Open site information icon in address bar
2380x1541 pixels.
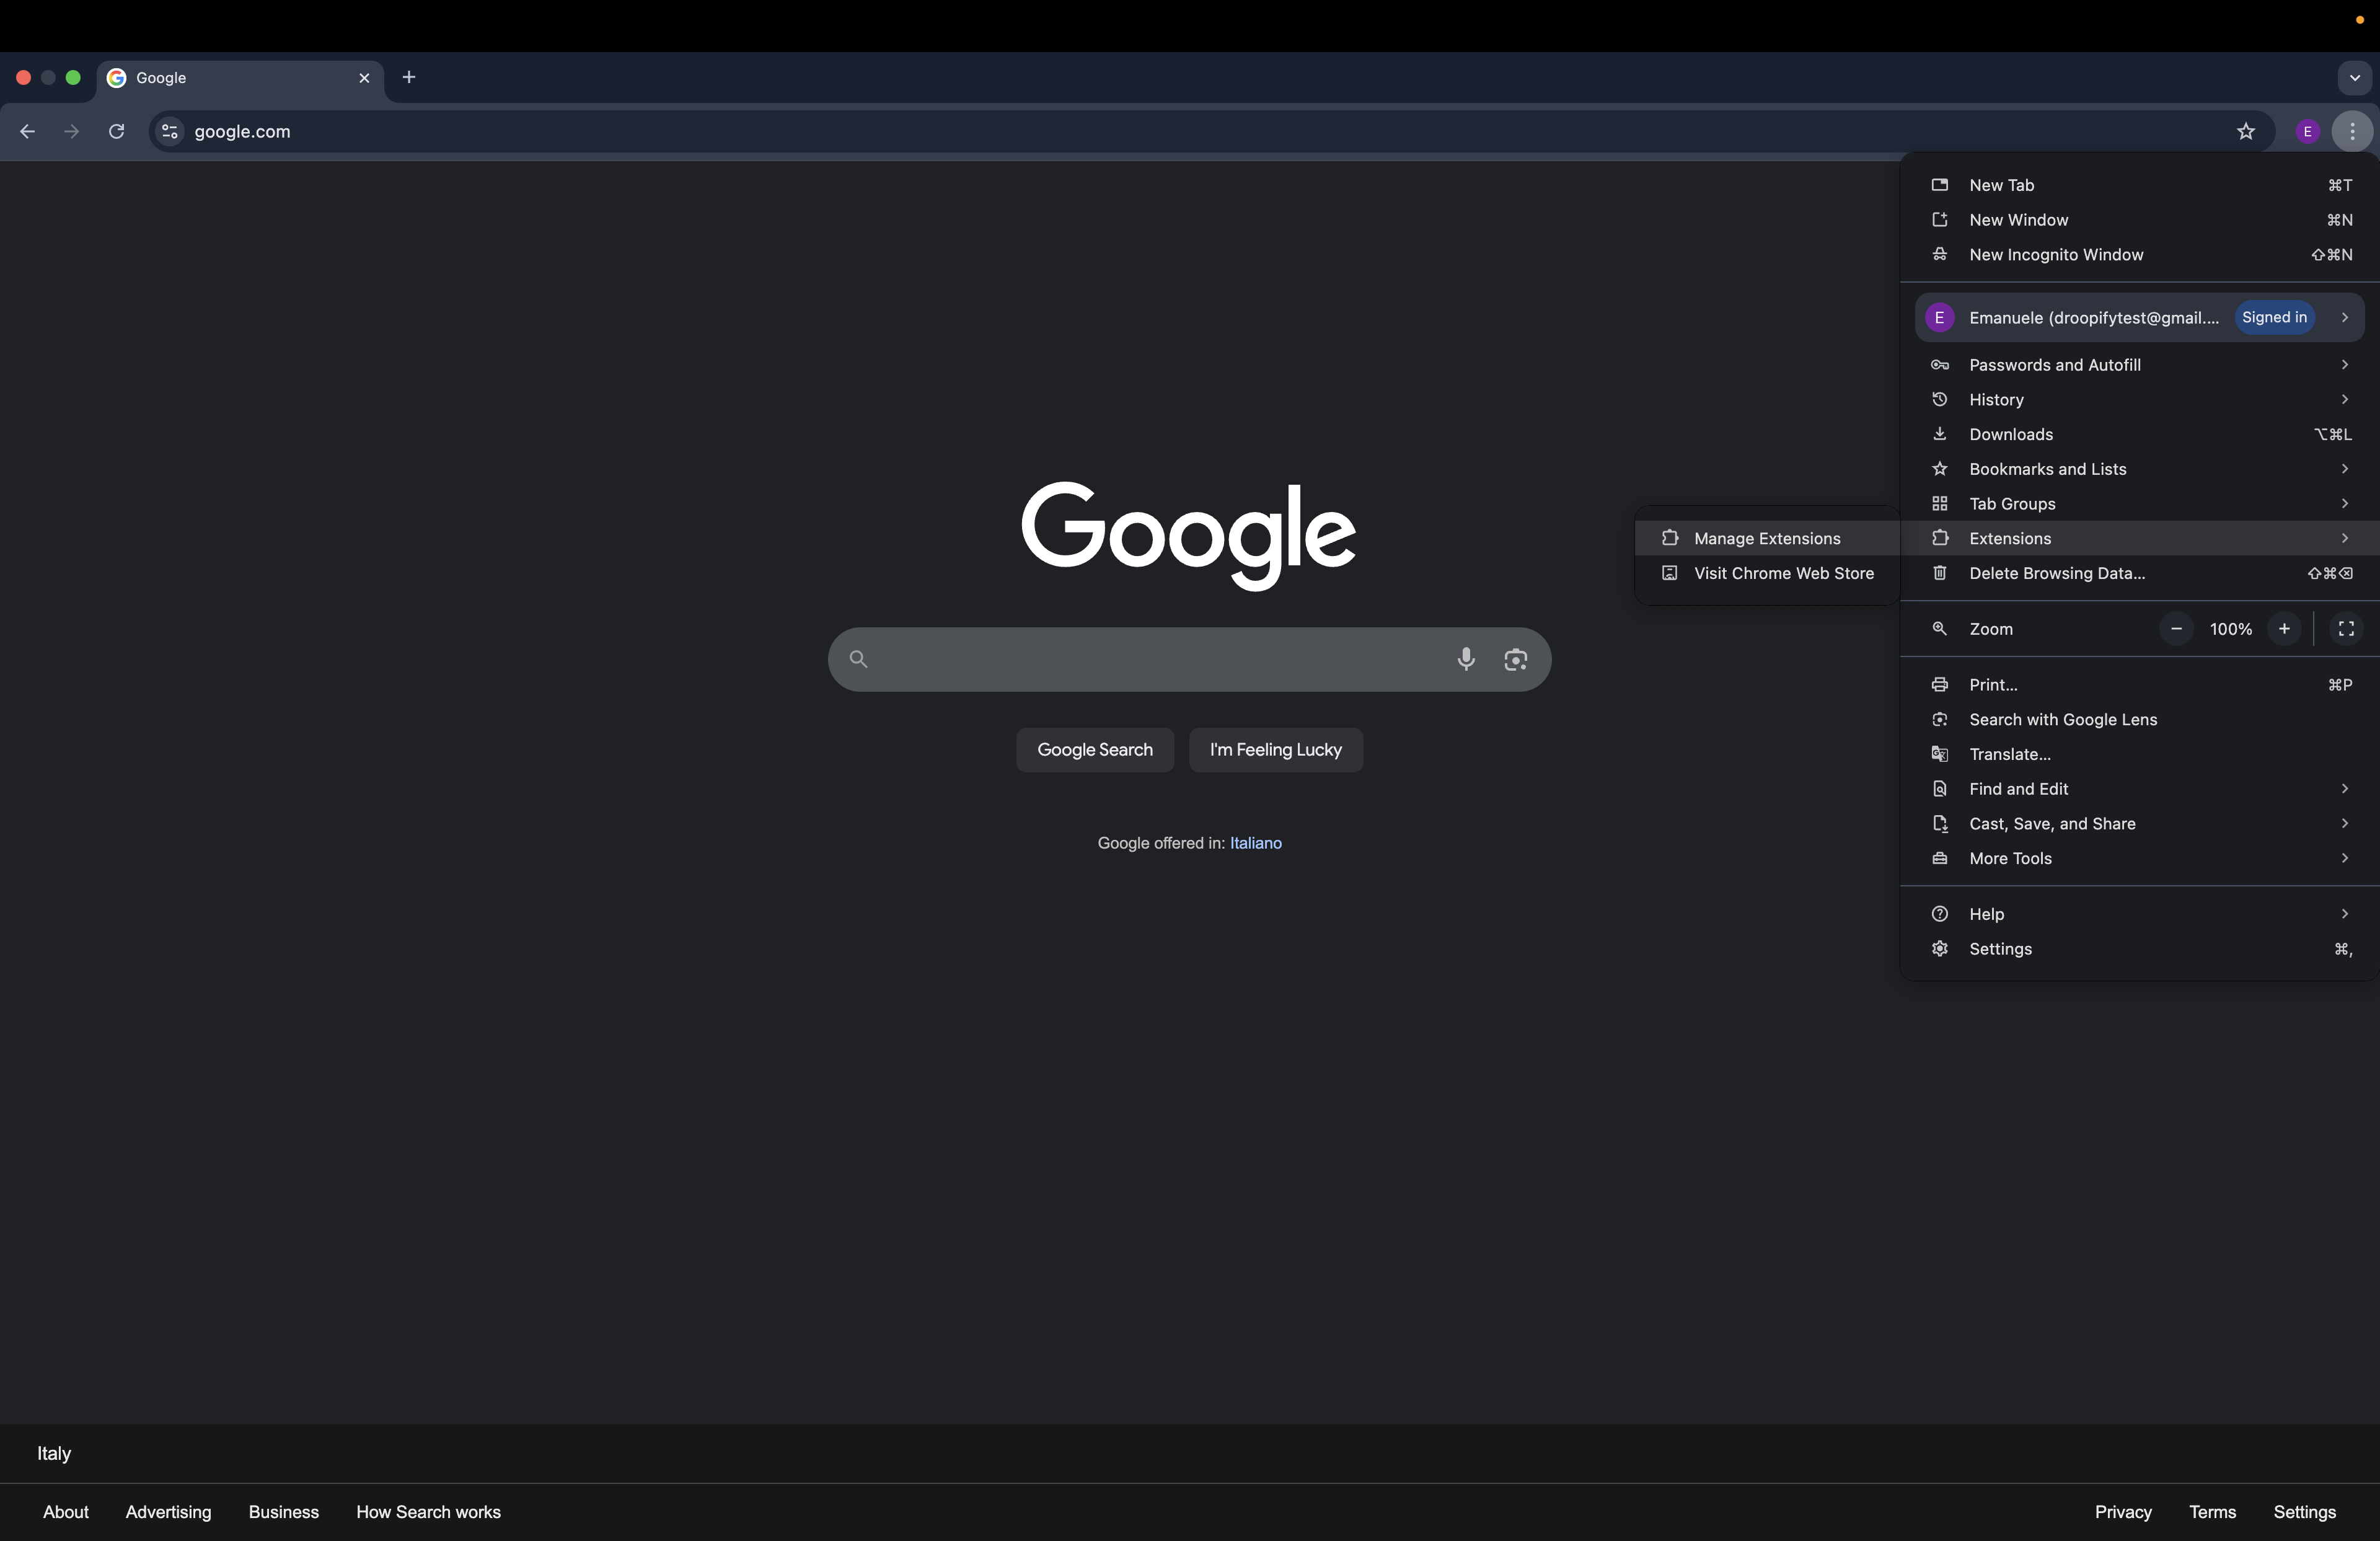[170, 131]
